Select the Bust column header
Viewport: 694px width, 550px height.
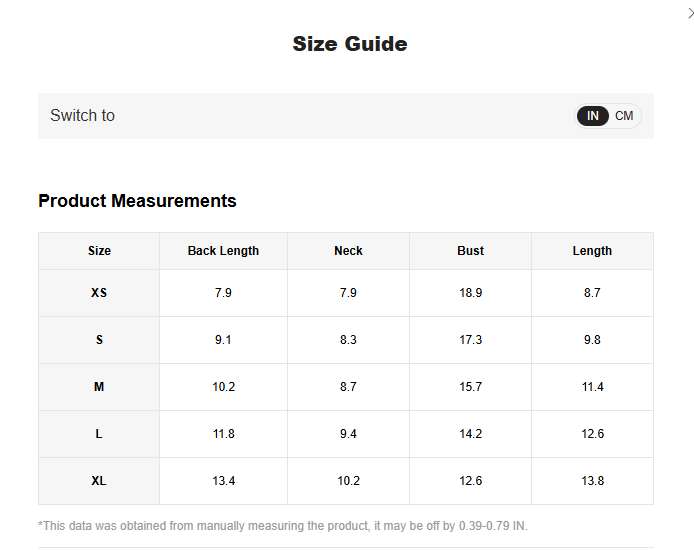tap(470, 251)
